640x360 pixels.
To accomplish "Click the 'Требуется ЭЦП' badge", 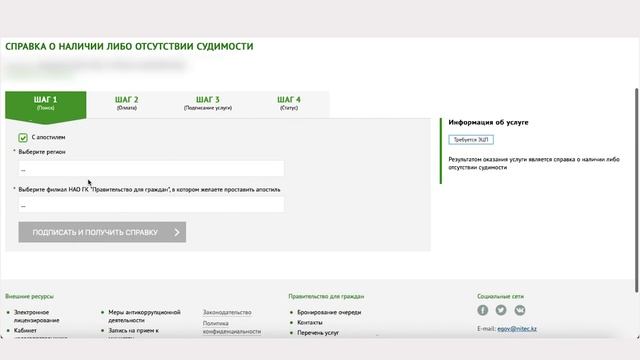I will [x=471, y=140].
